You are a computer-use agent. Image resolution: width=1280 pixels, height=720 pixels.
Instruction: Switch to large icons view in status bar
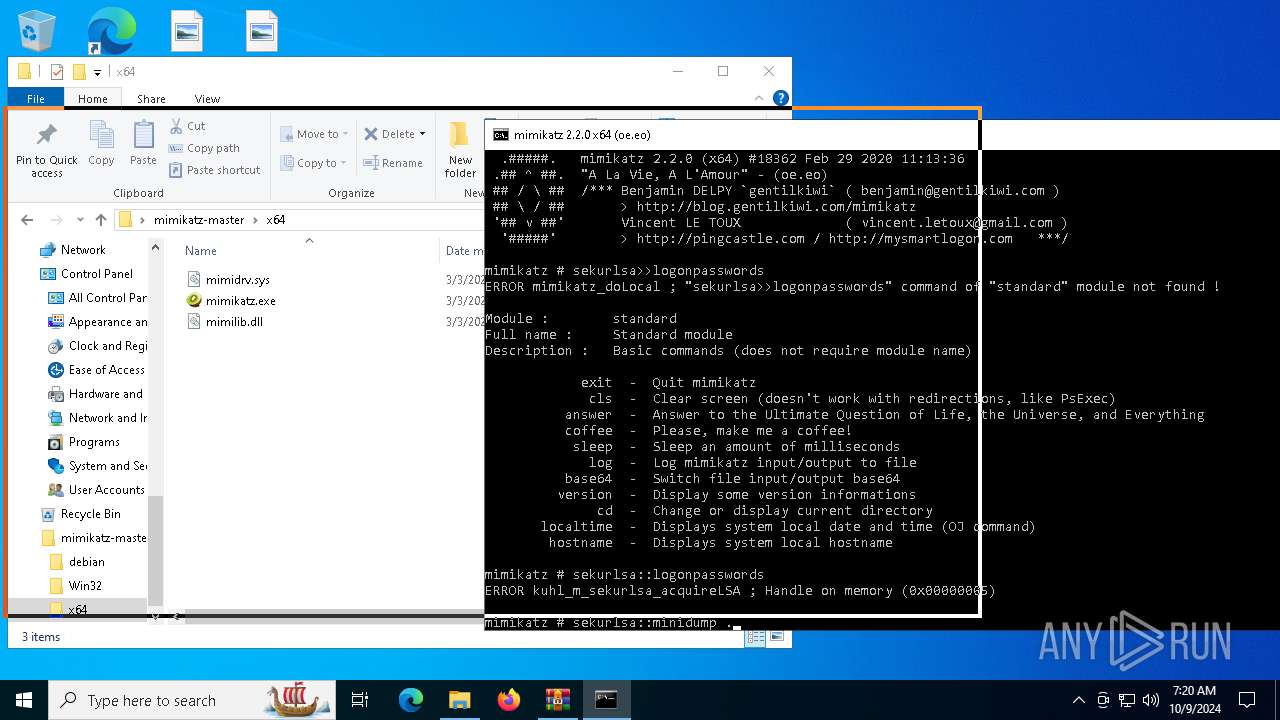tap(776, 637)
